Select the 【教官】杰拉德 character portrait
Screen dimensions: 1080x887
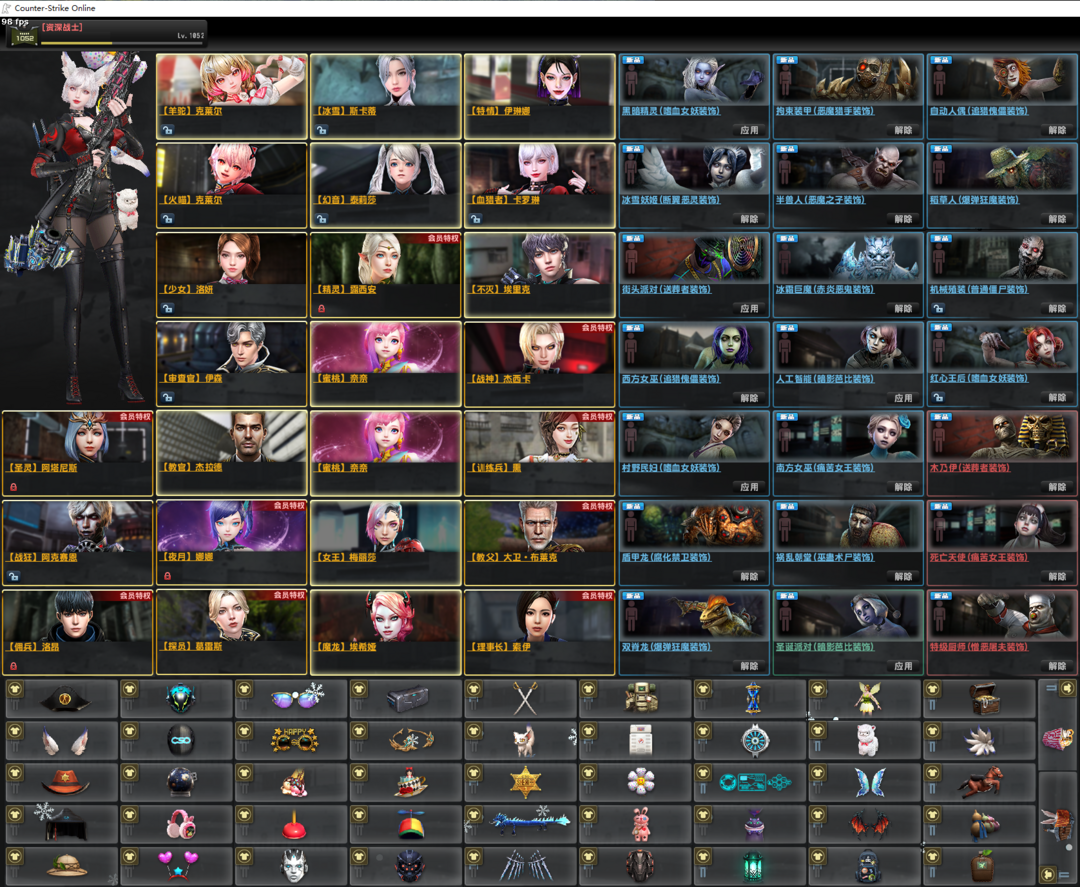(231, 437)
